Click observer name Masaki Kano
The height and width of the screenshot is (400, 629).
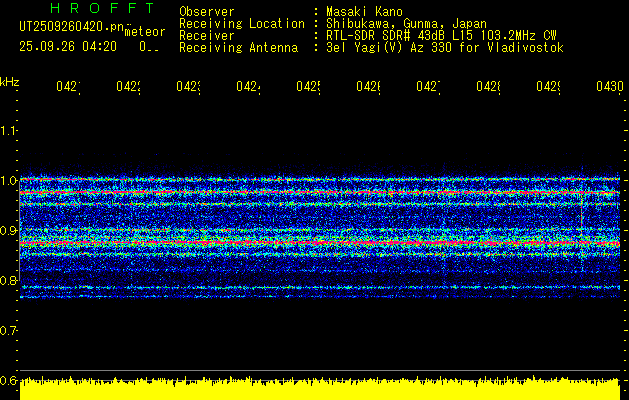click(364, 11)
